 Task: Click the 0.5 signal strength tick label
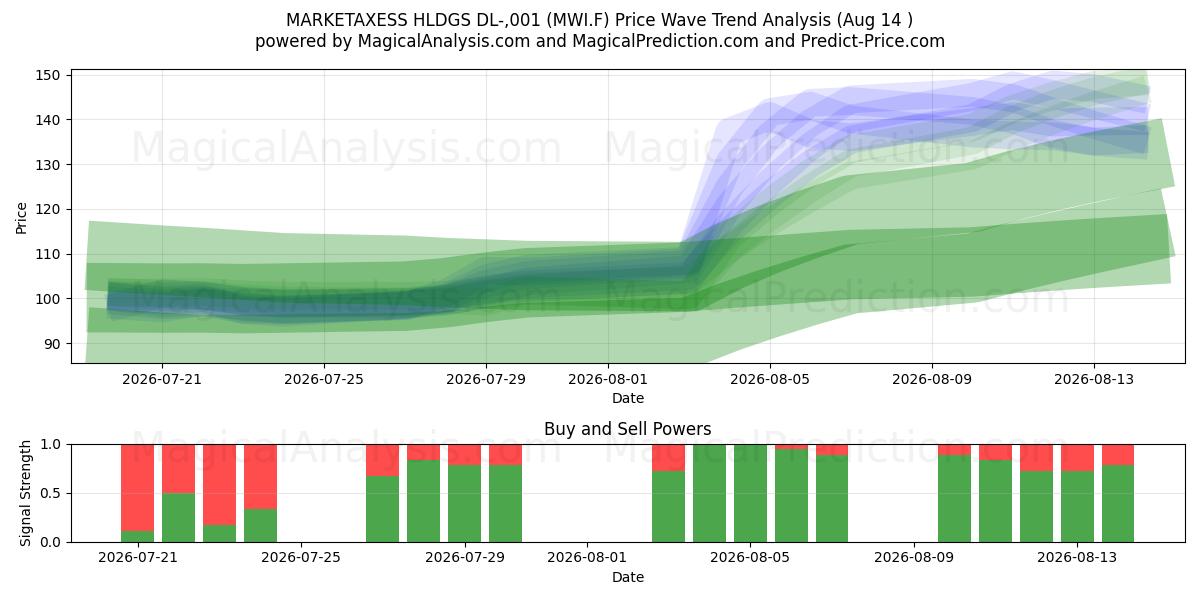pyautogui.click(x=51, y=493)
